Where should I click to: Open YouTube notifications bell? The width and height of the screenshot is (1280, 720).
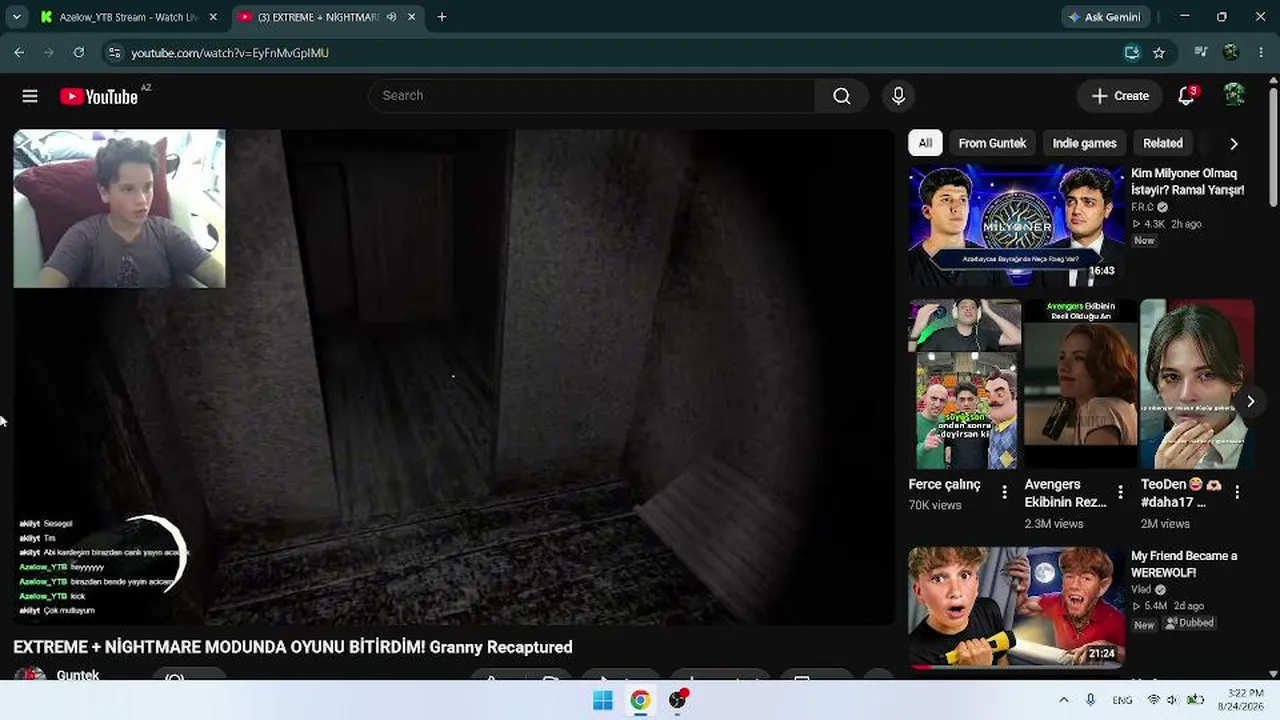click(1186, 96)
